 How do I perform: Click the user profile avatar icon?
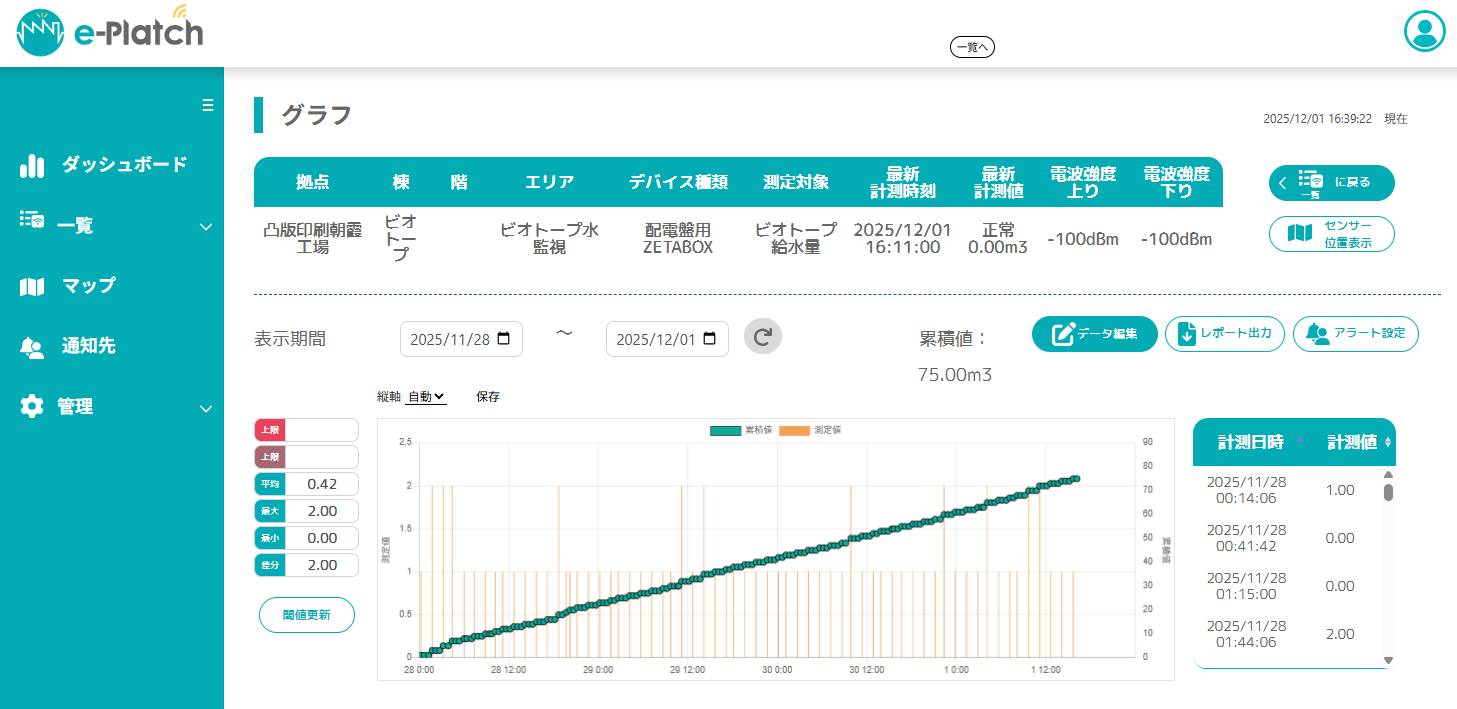point(1425,31)
